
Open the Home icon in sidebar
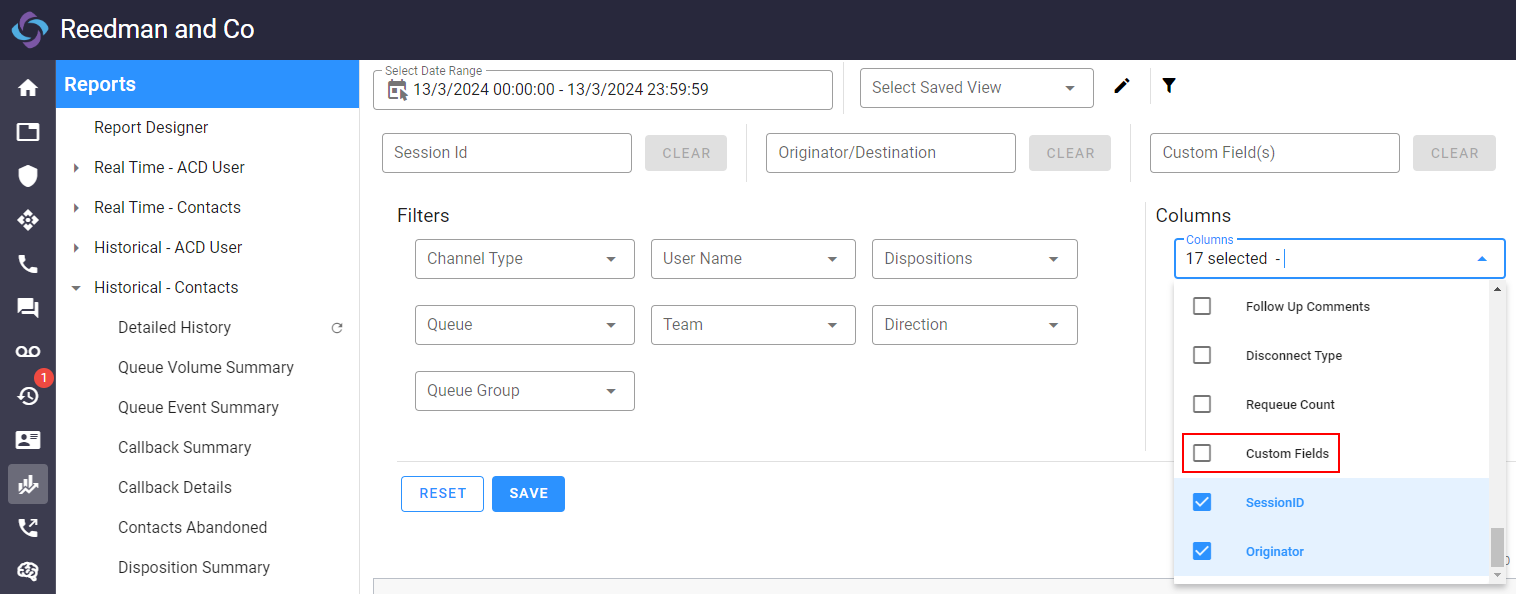[x=28, y=88]
